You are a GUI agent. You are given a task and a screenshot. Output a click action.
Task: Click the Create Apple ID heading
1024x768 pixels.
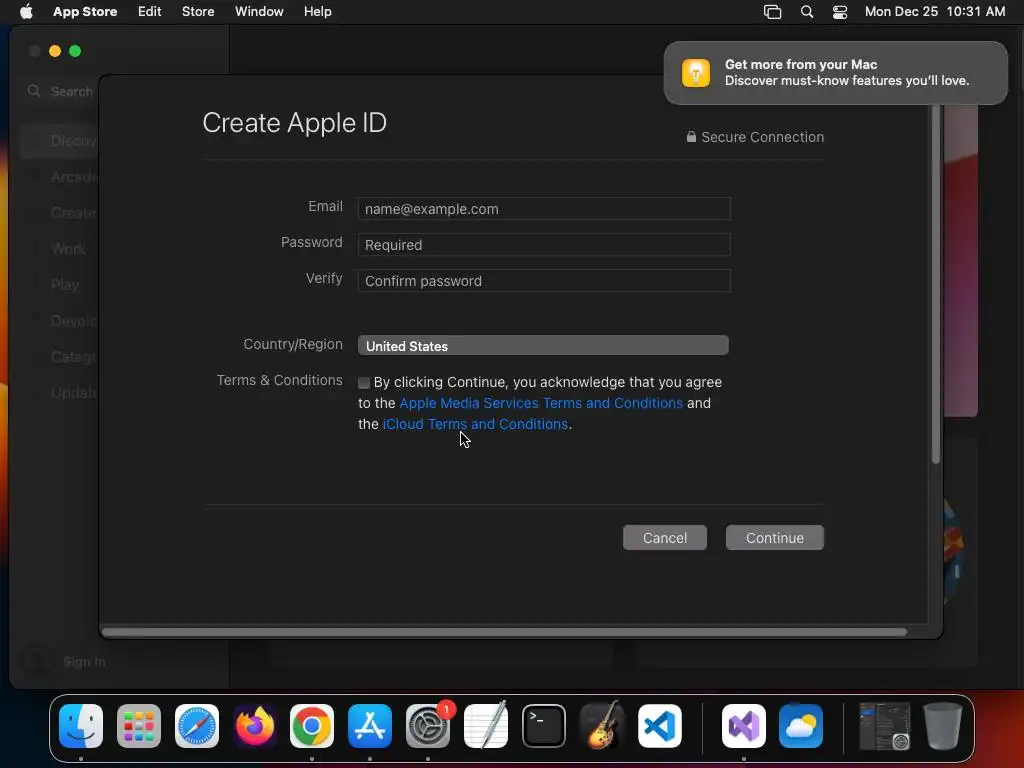point(295,123)
